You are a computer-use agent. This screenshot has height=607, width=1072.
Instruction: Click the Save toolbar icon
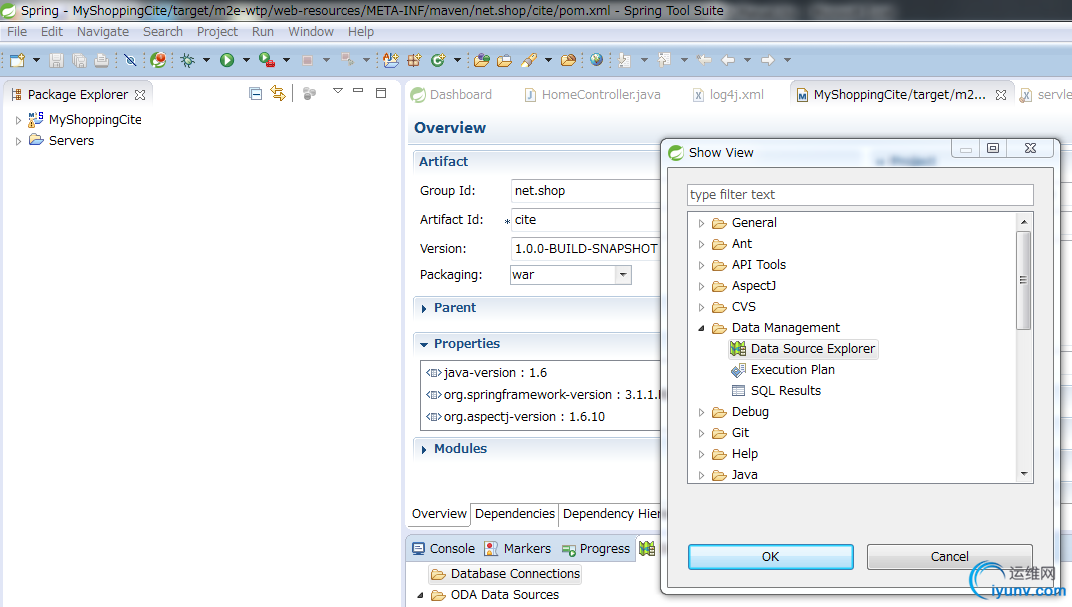[56, 60]
